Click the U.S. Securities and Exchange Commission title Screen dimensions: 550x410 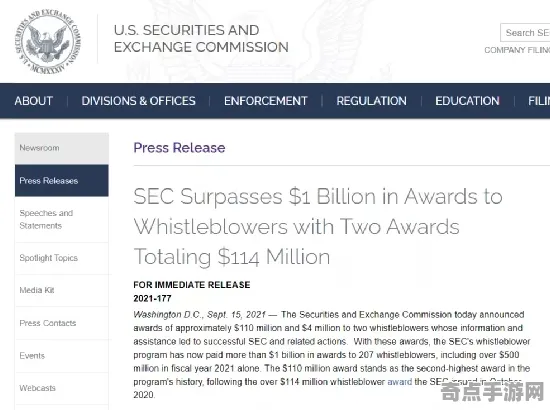tap(201, 39)
